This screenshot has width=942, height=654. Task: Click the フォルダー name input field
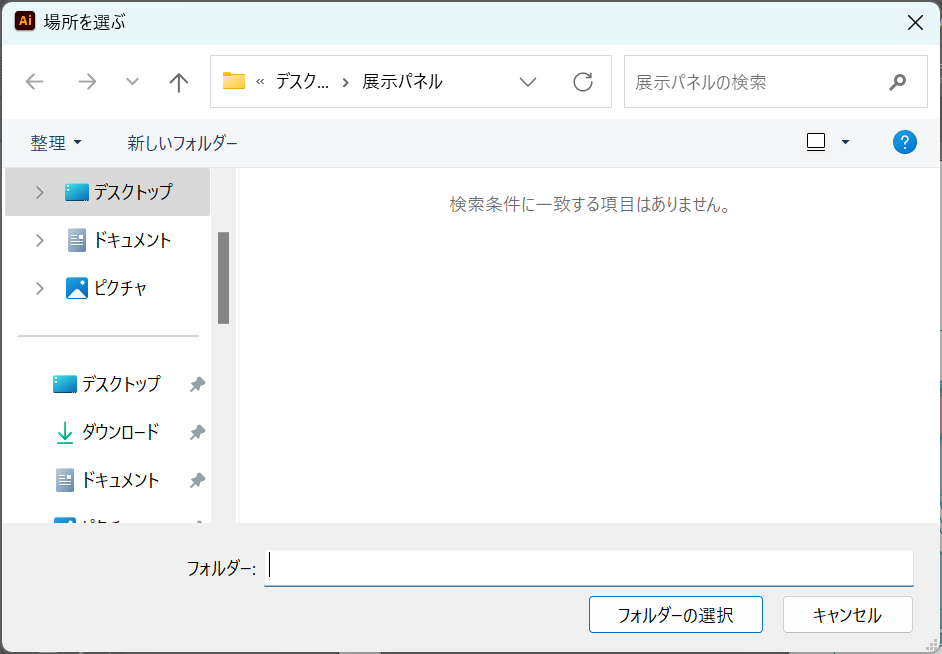pyautogui.click(x=588, y=567)
